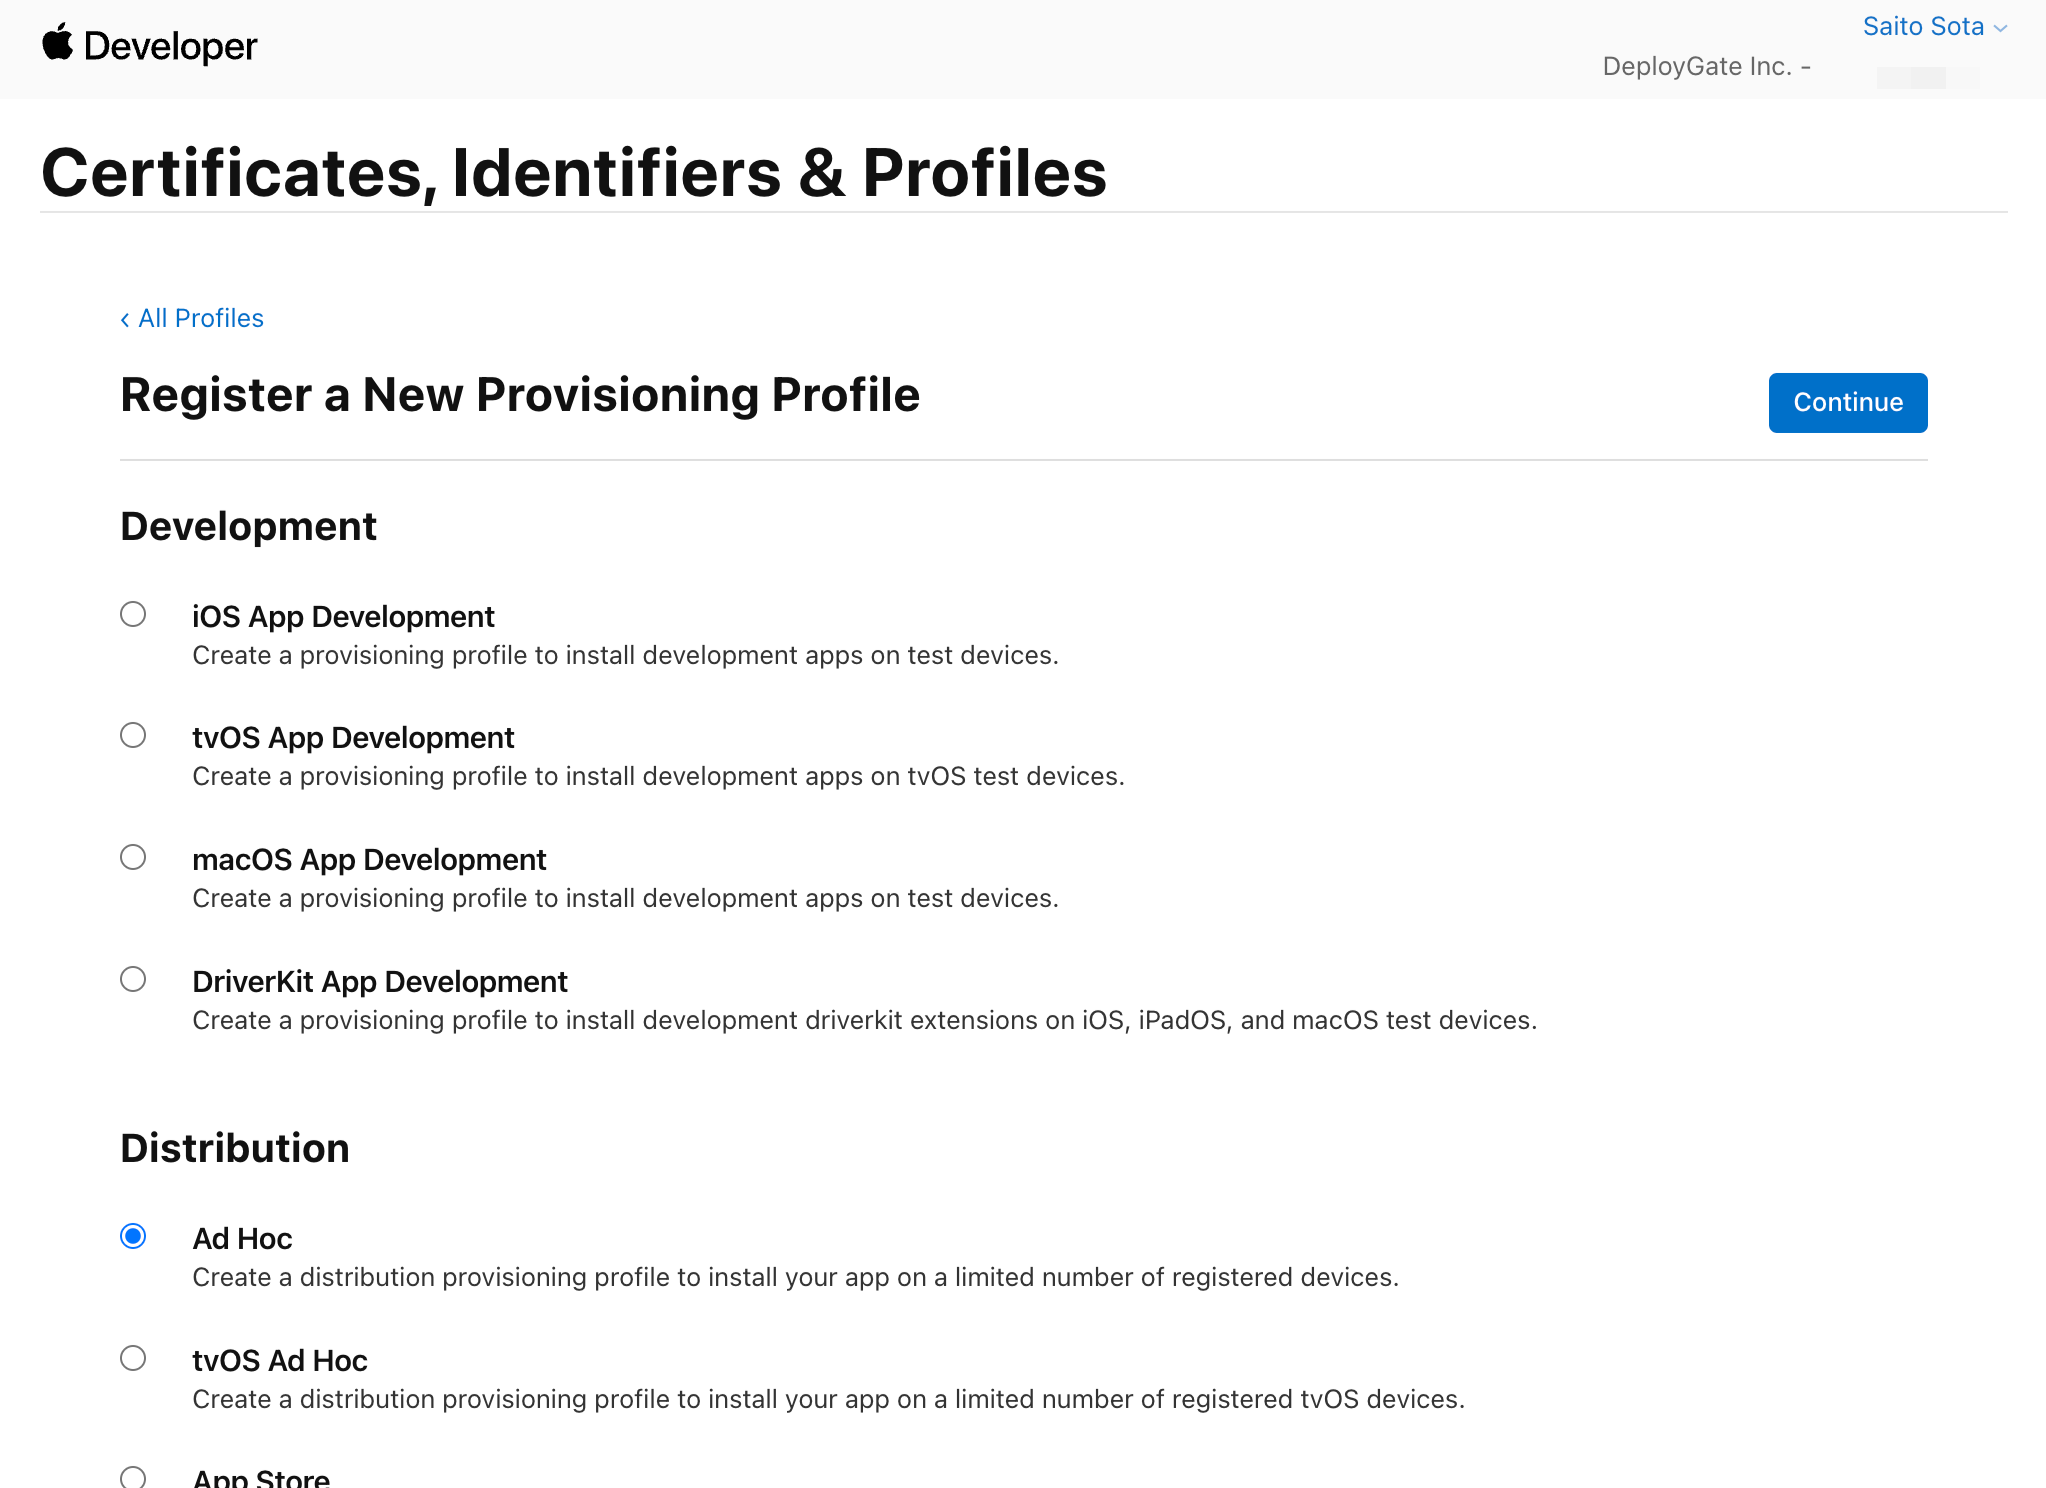Image resolution: width=2046 pixels, height=1488 pixels.
Task: Select the iOS App Development radio button
Action: 133,614
